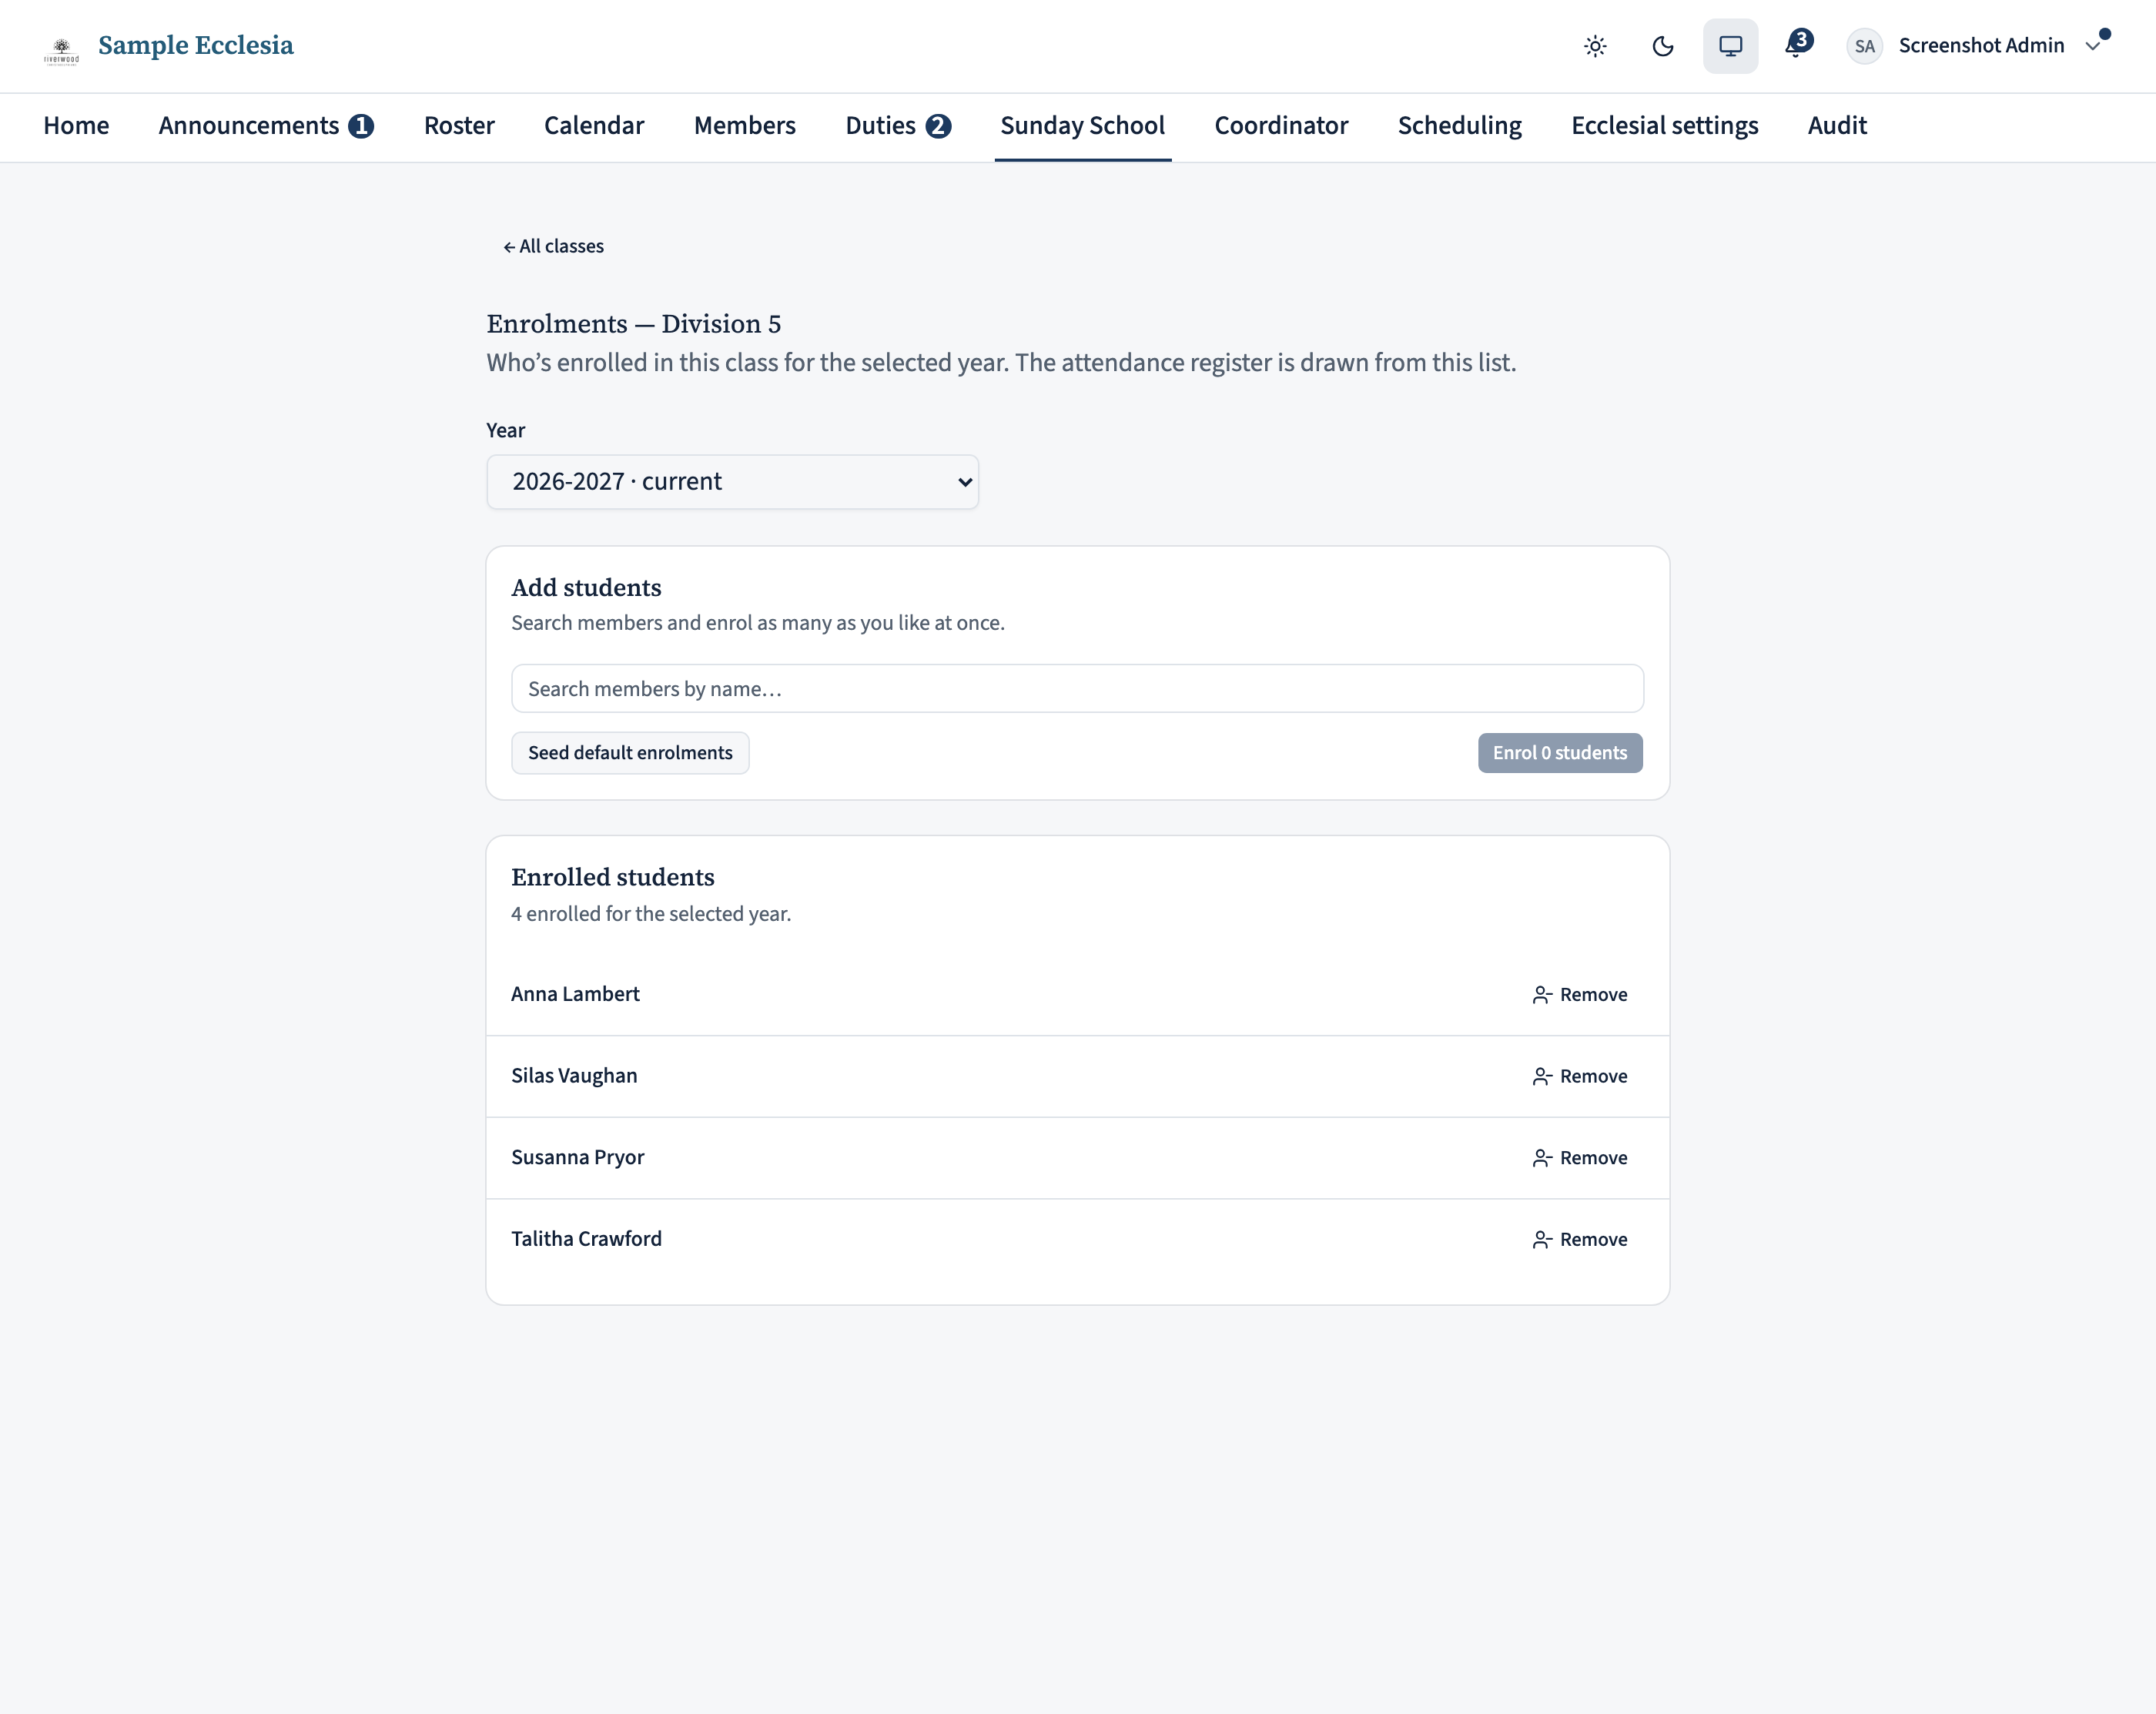
Task: Click the SA user avatar
Action: (x=1864, y=46)
